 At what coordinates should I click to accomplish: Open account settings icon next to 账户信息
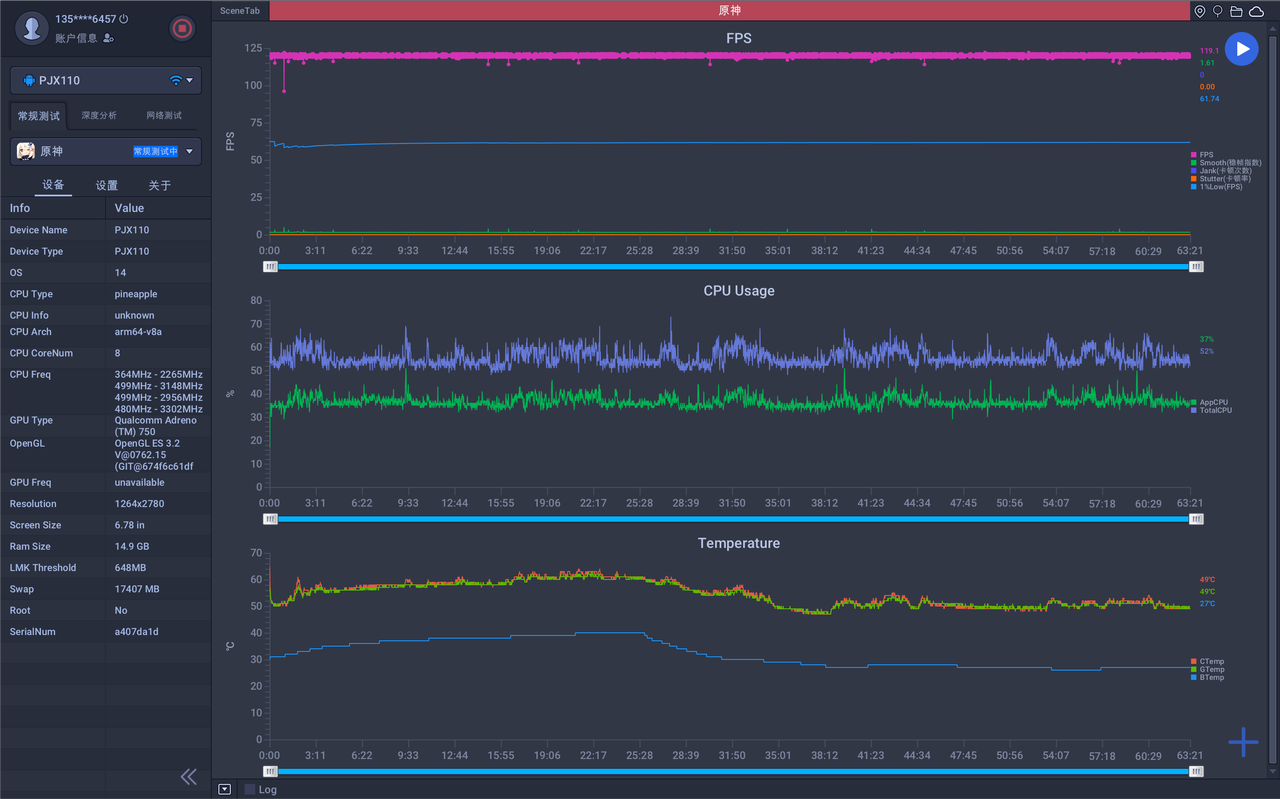pyautogui.click(x=109, y=38)
